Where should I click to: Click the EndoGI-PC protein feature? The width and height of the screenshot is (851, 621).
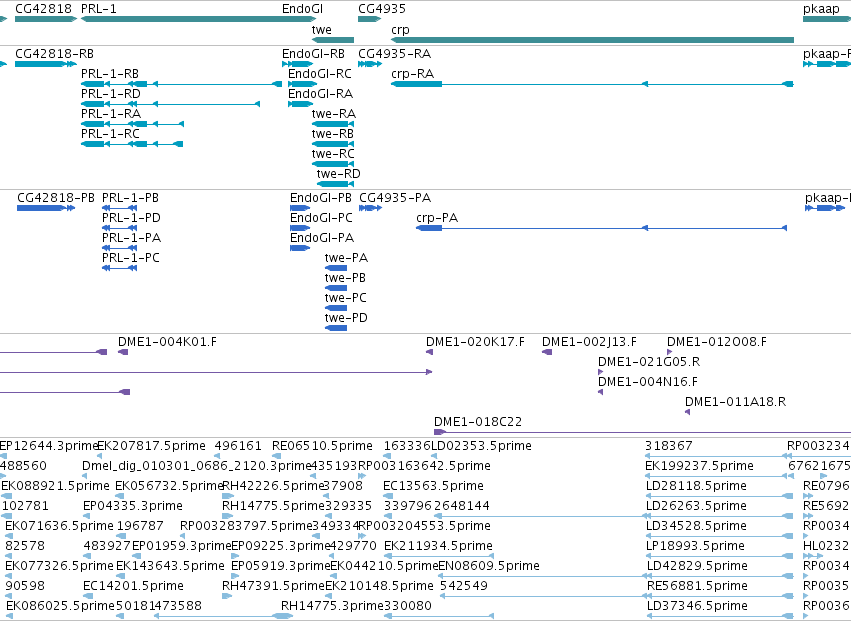click(x=300, y=228)
